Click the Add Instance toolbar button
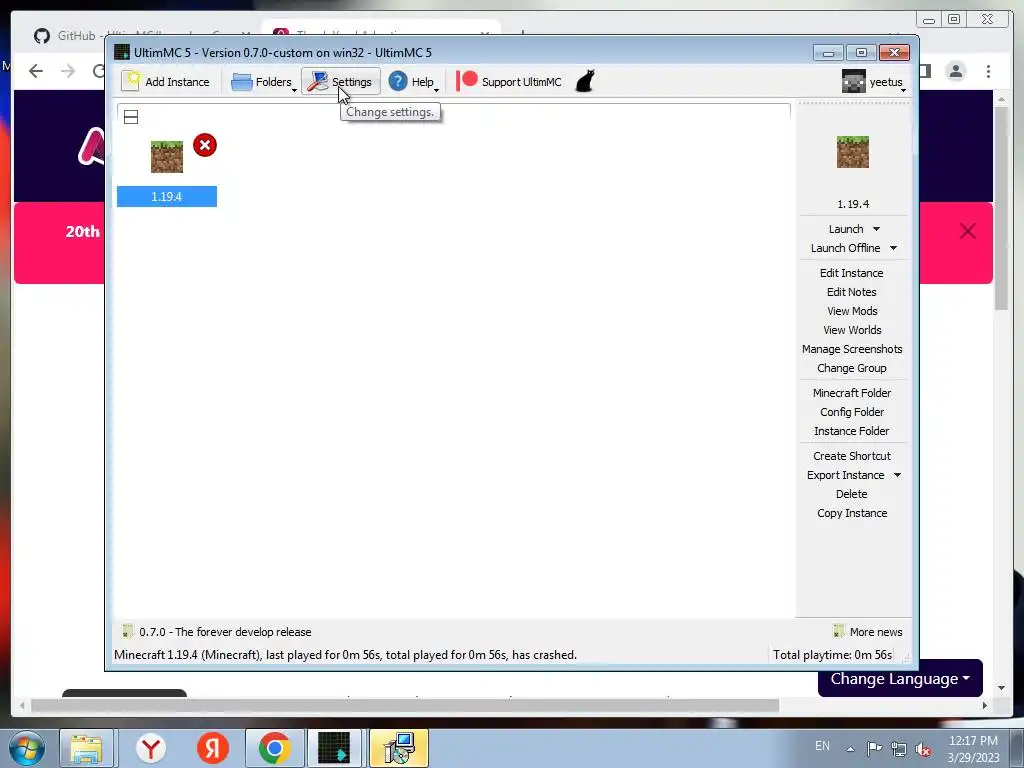The width and height of the screenshot is (1024, 768). tap(166, 82)
